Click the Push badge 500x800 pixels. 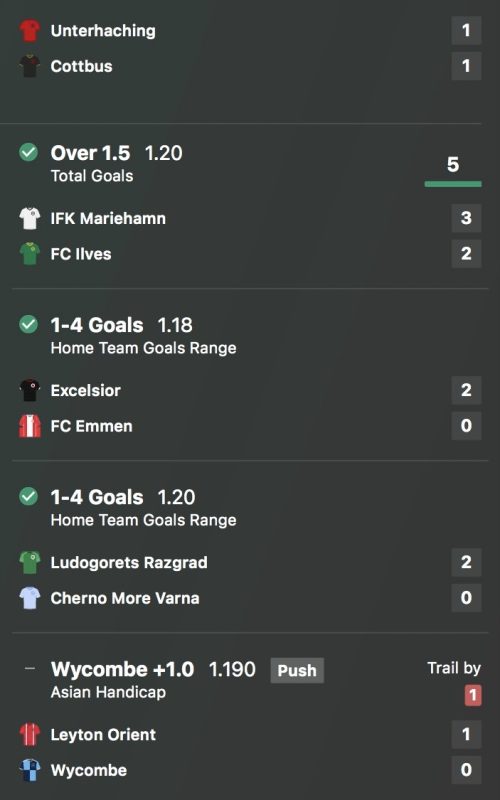(297, 670)
